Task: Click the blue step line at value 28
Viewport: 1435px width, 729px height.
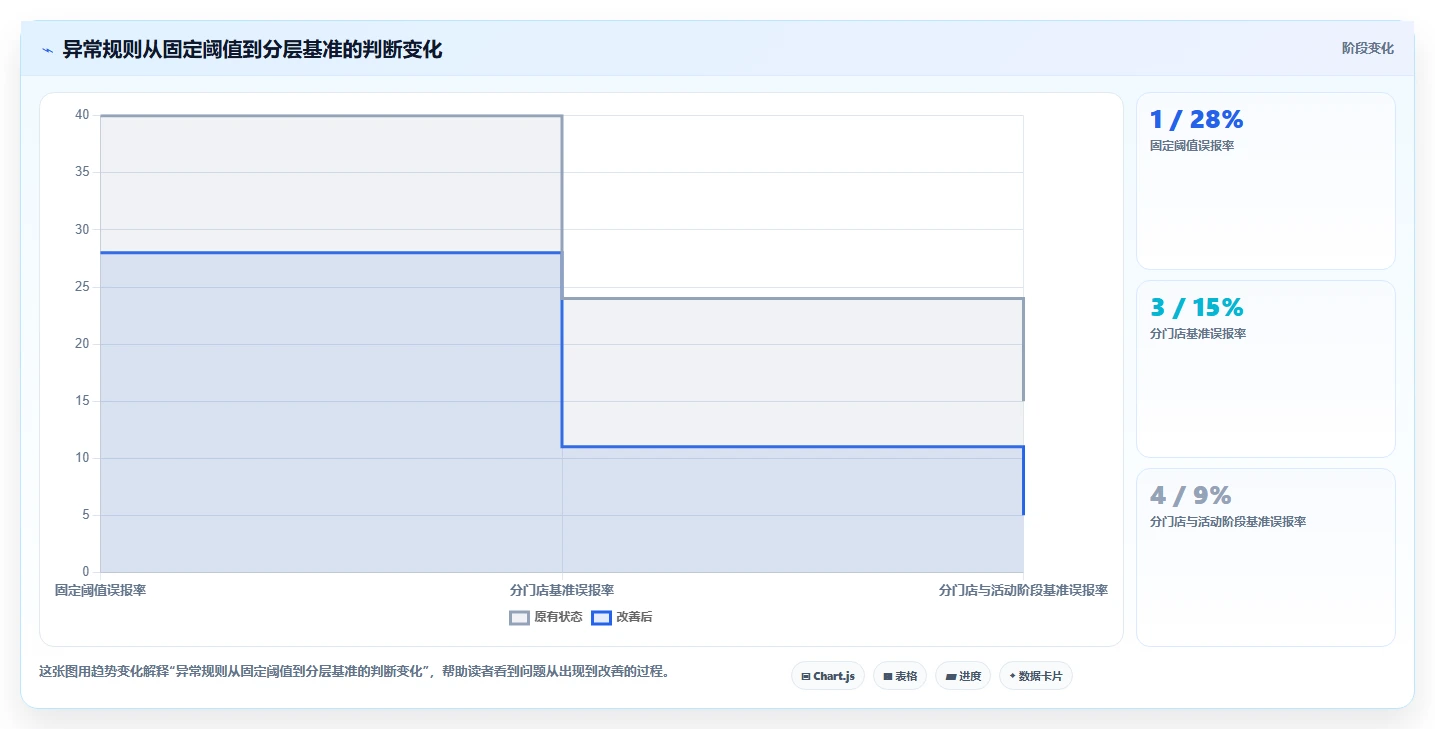Action: tap(330, 252)
